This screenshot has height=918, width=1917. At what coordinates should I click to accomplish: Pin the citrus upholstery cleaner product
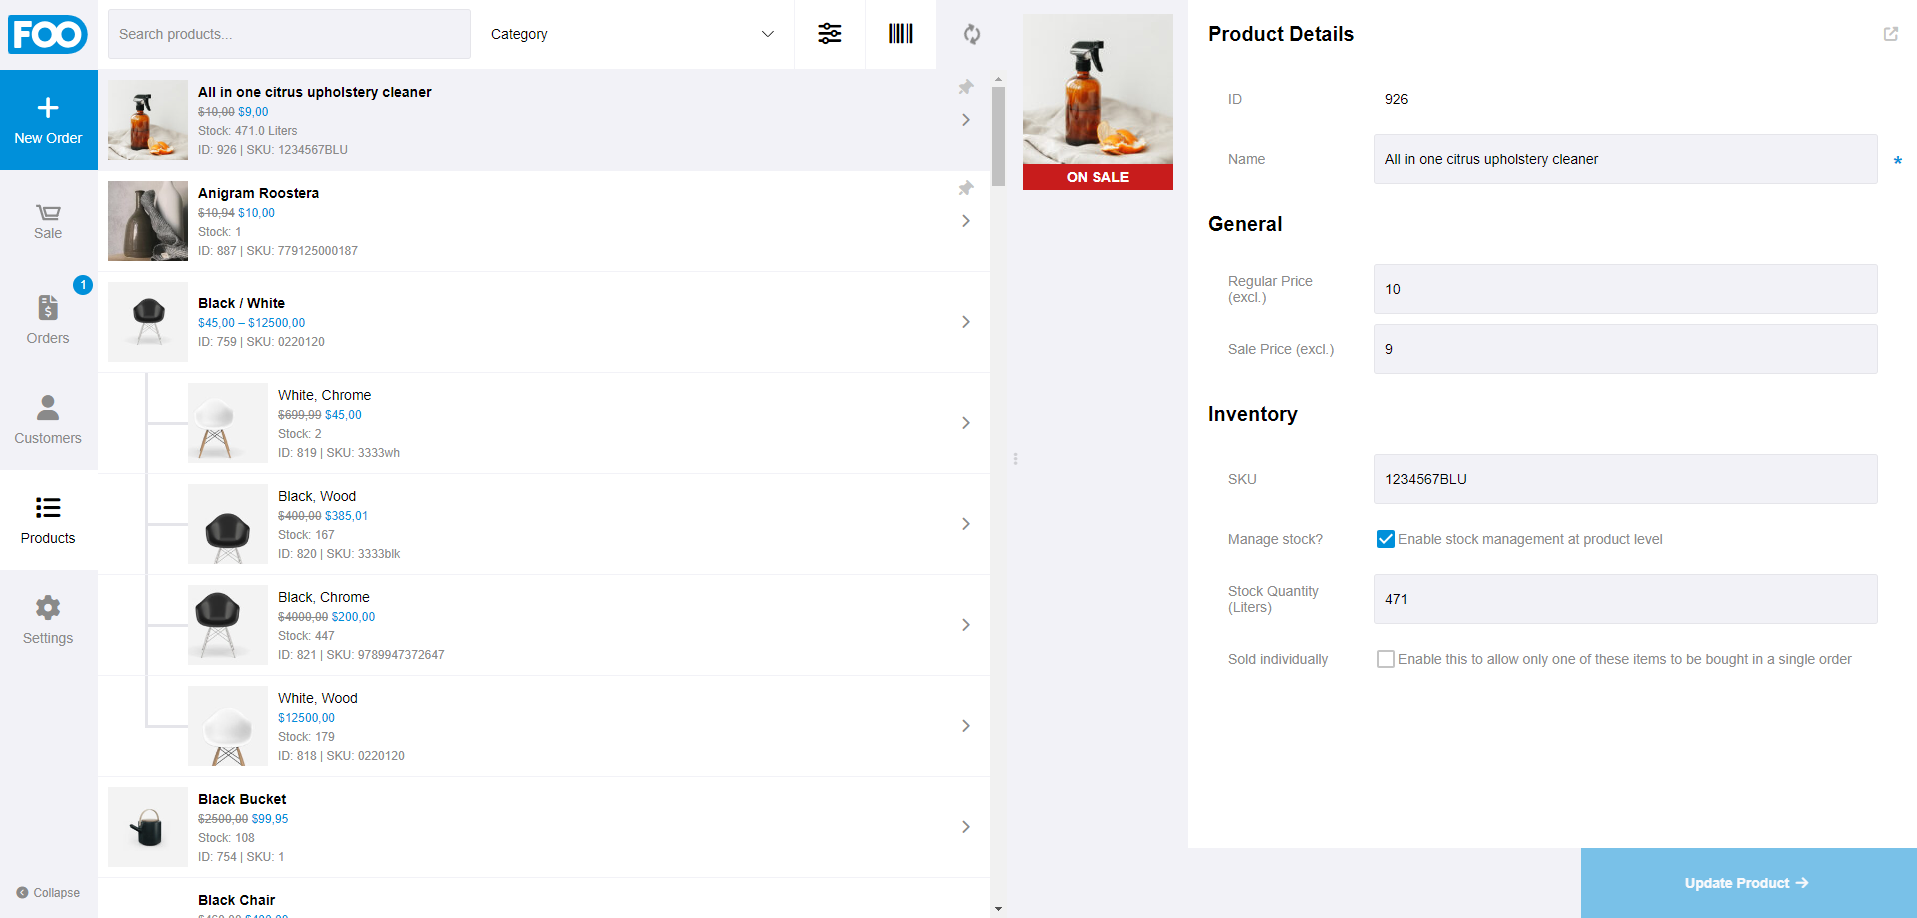coord(966,87)
